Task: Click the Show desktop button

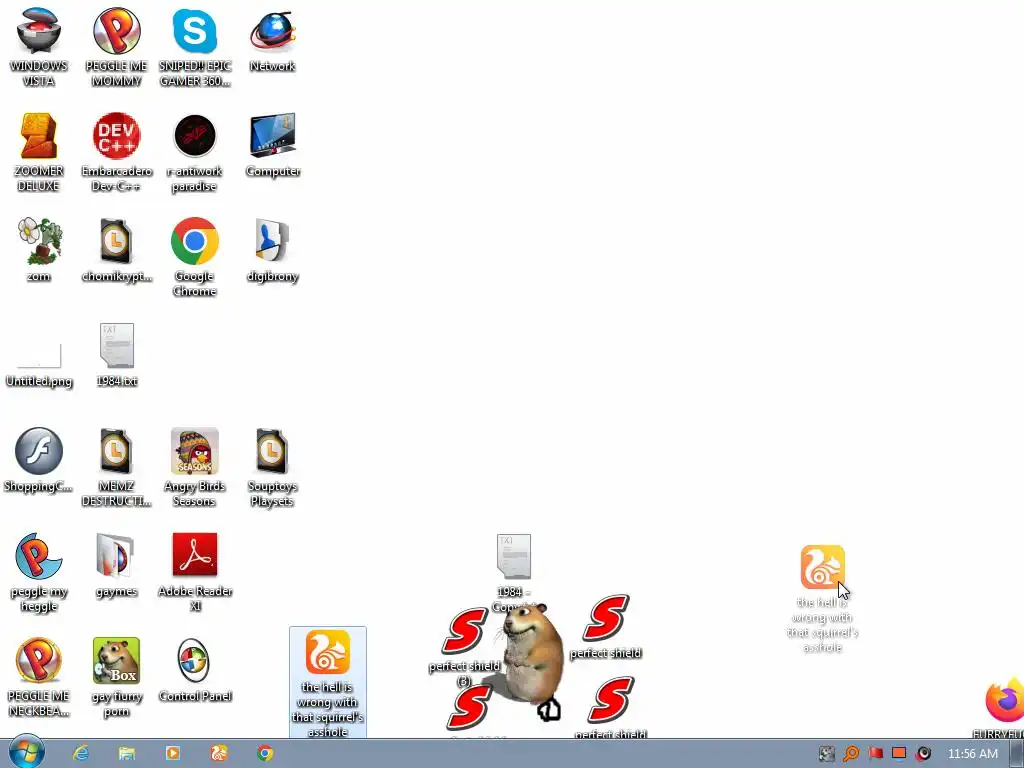Action: [1017, 754]
